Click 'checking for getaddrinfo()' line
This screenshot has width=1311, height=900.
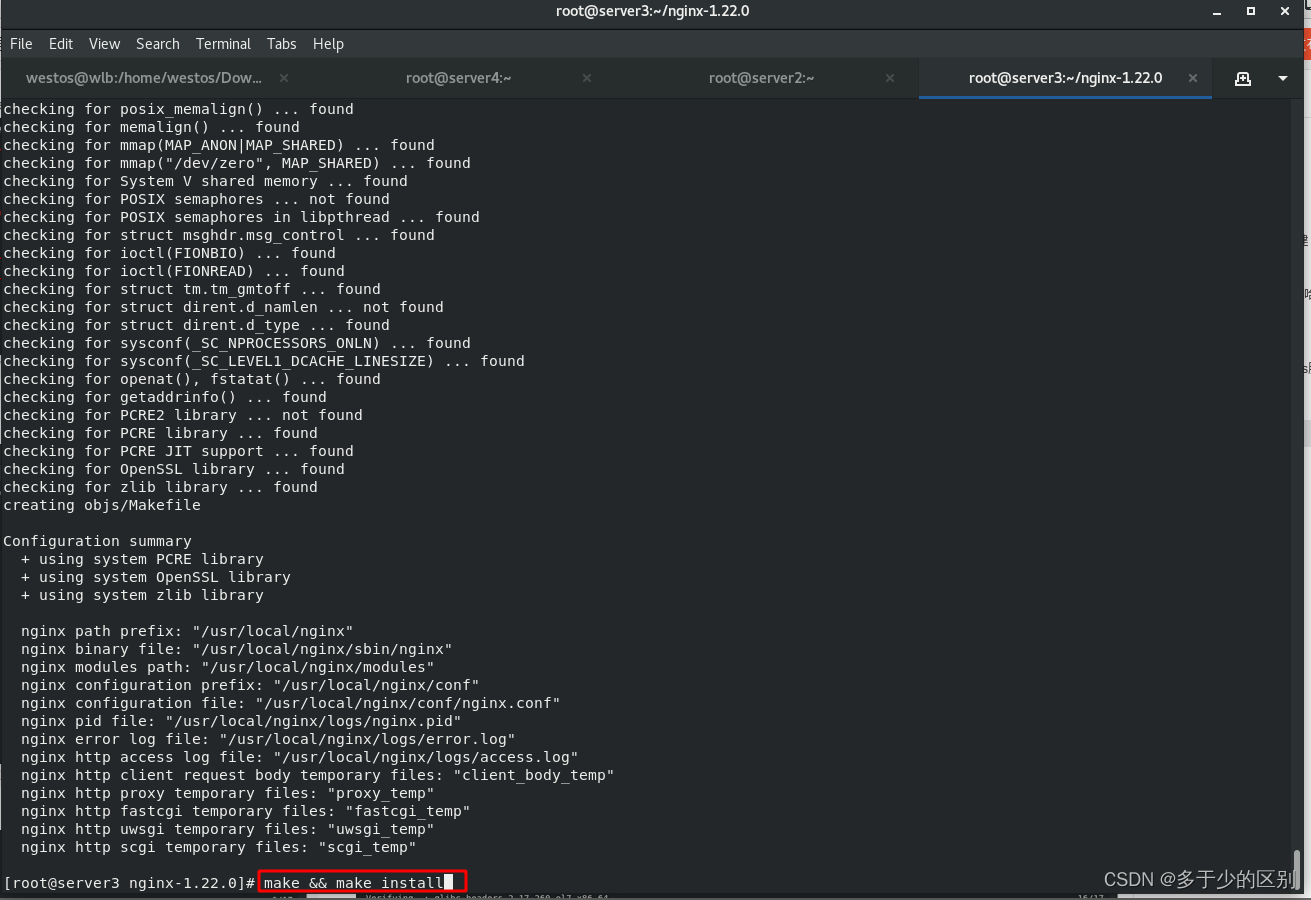(x=165, y=397)
